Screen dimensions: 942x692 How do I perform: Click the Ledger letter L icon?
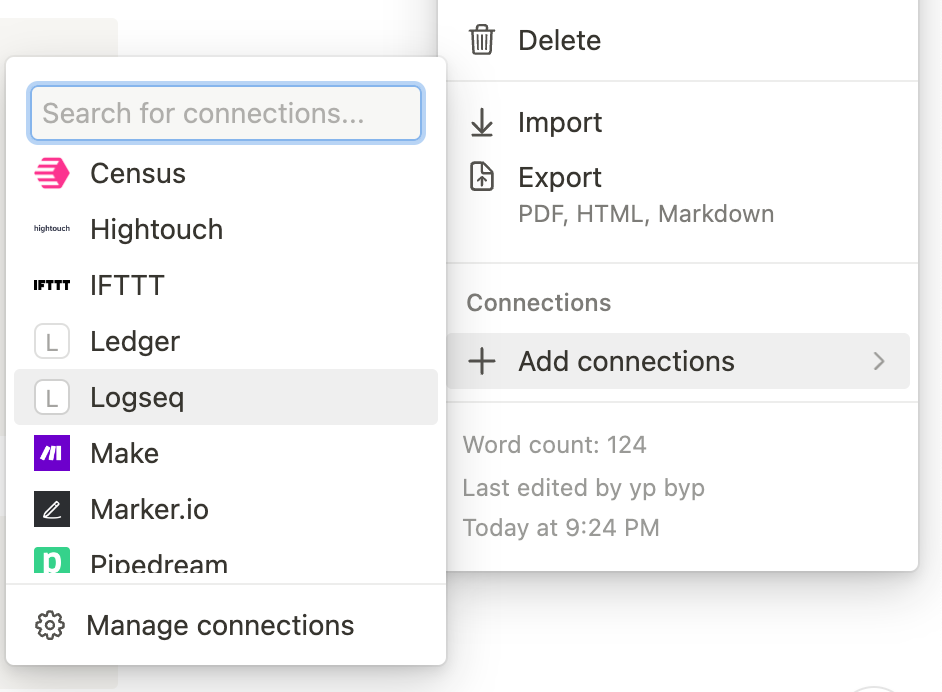tap(52, 341)
